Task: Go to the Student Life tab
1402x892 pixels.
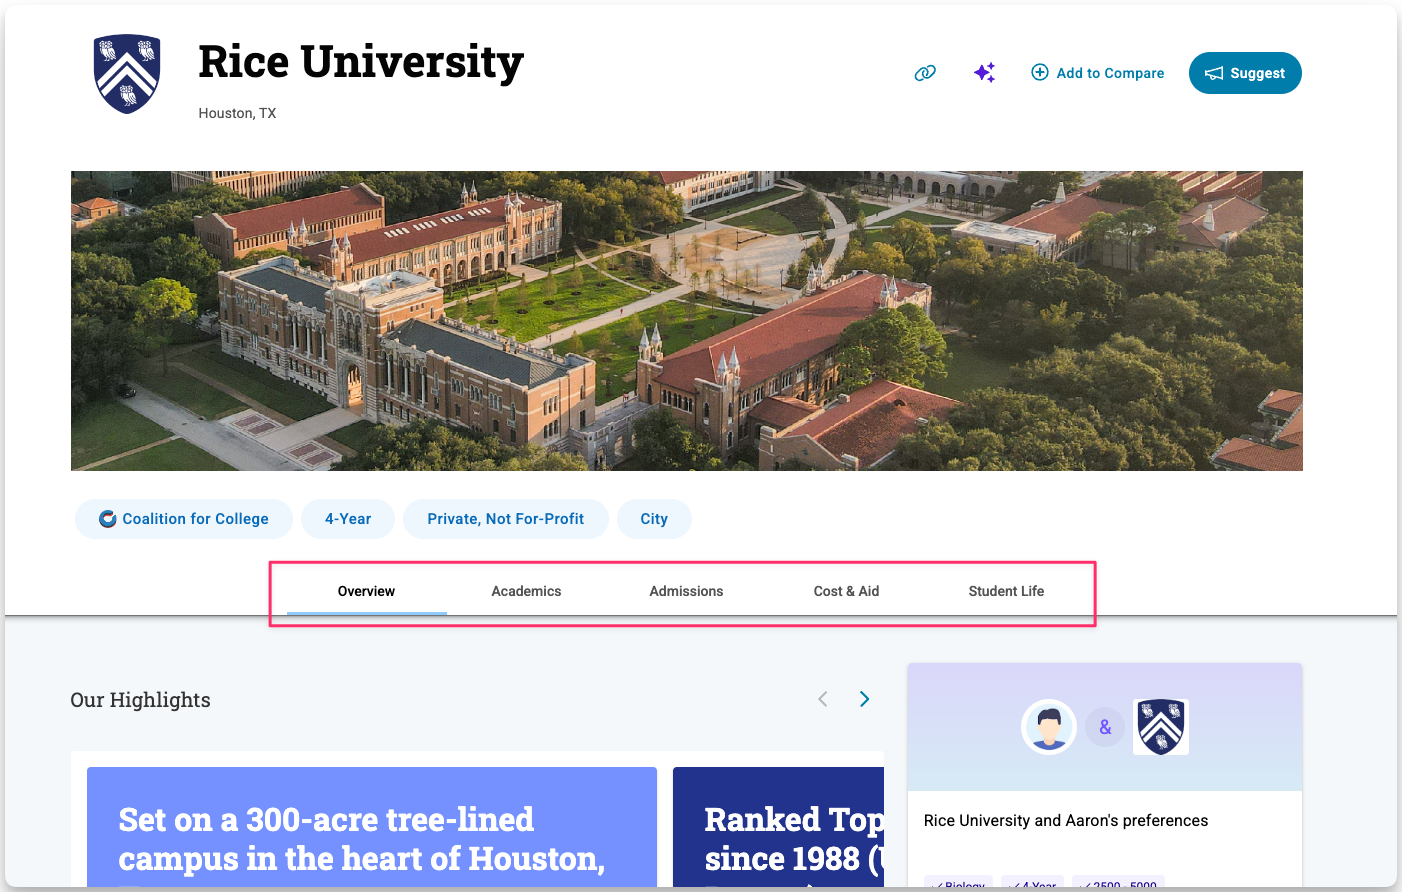Action: pos(1007,591)
